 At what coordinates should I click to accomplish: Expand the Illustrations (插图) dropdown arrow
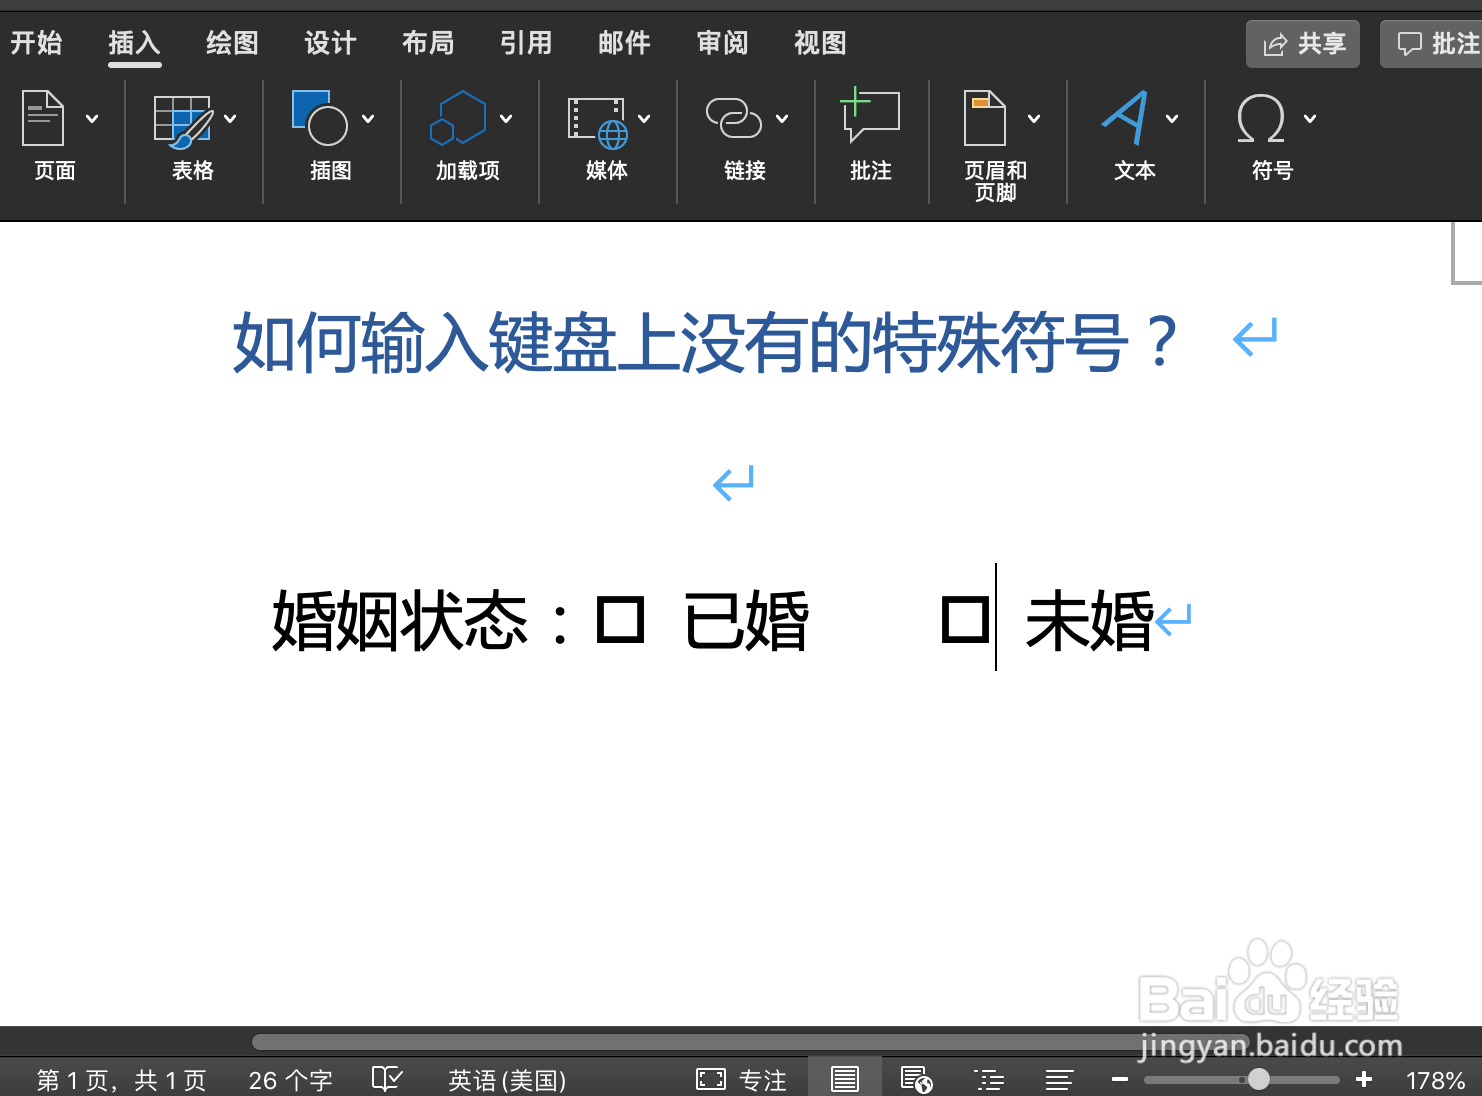[368, 119]
